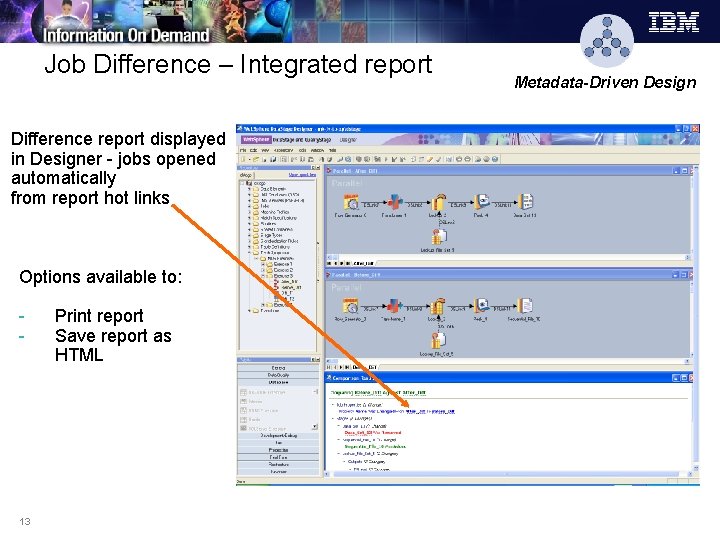Select Sequential File stage in Before_Diff job

[524, 305]
